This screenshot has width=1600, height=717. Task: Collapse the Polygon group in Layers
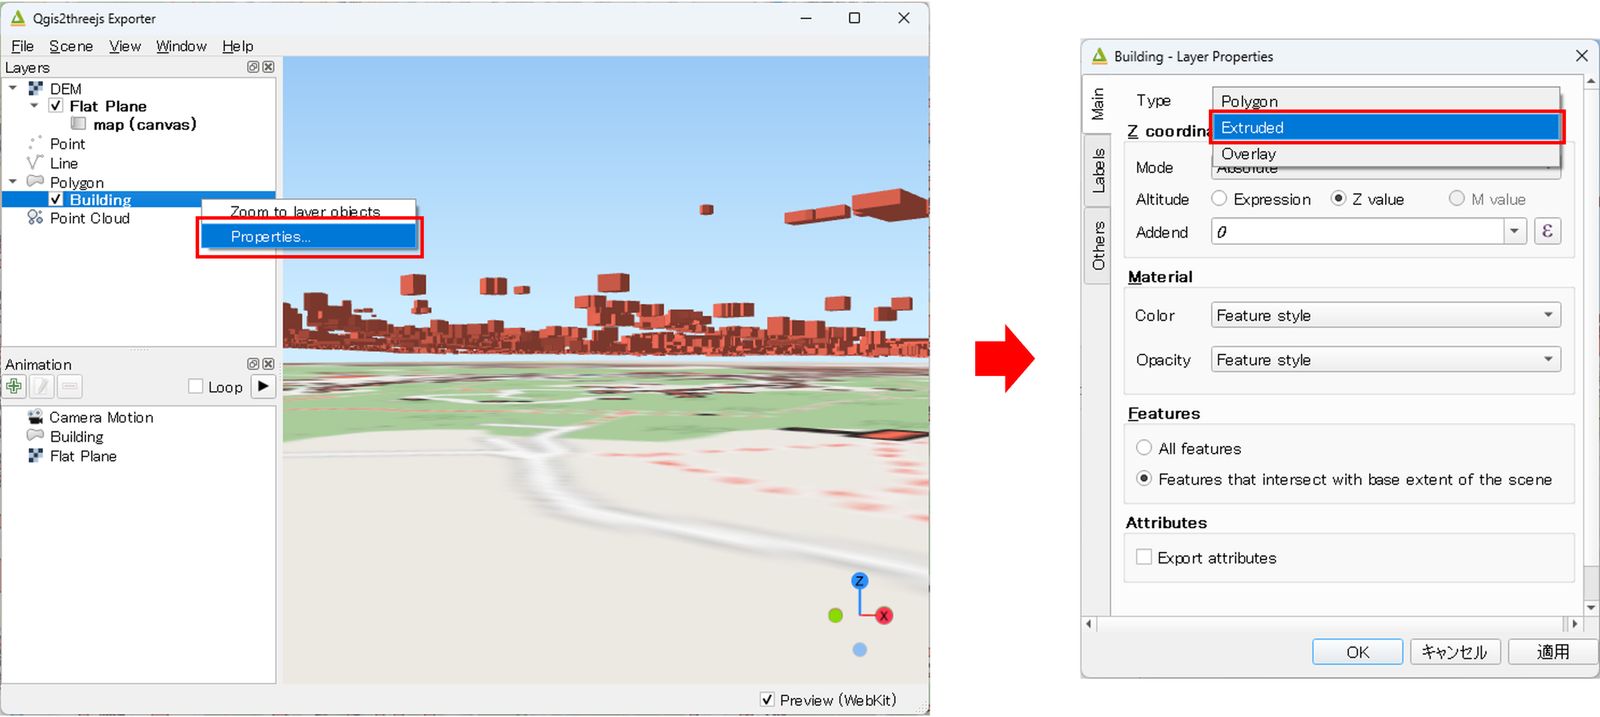[x=13, y=181]
